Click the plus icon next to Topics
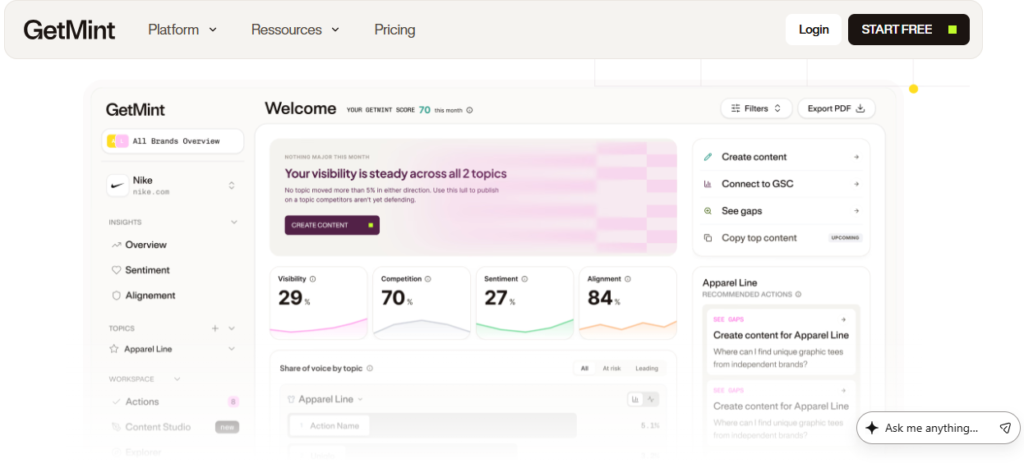This screenshot has width=1024, height=468. coord(215,328)
